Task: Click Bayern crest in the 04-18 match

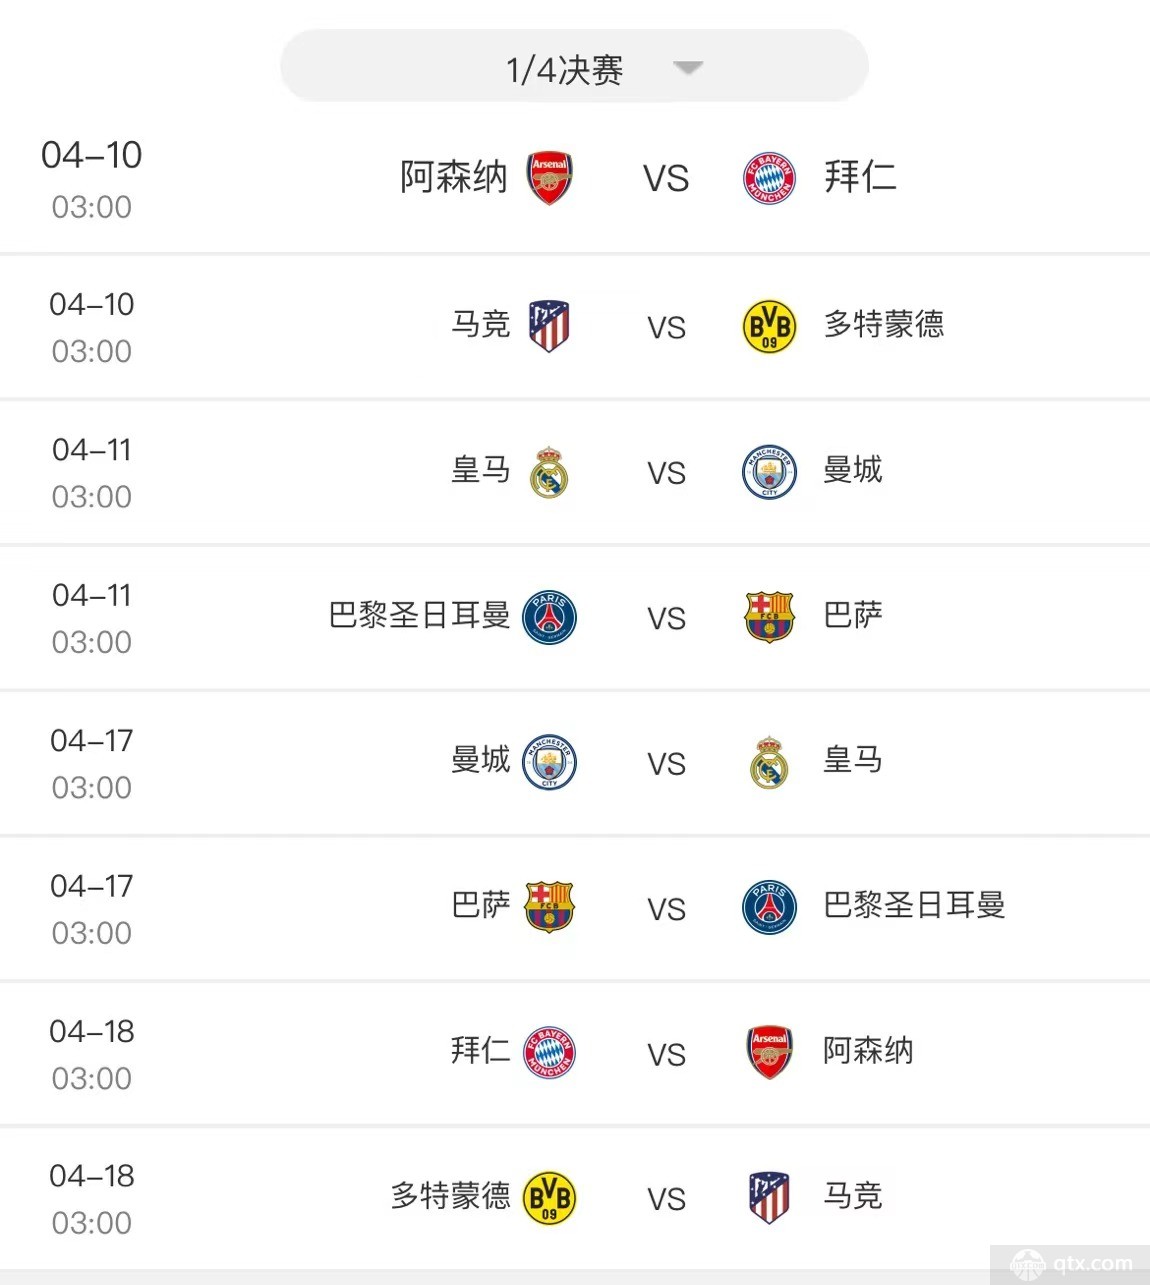Action: point(549,1052)
